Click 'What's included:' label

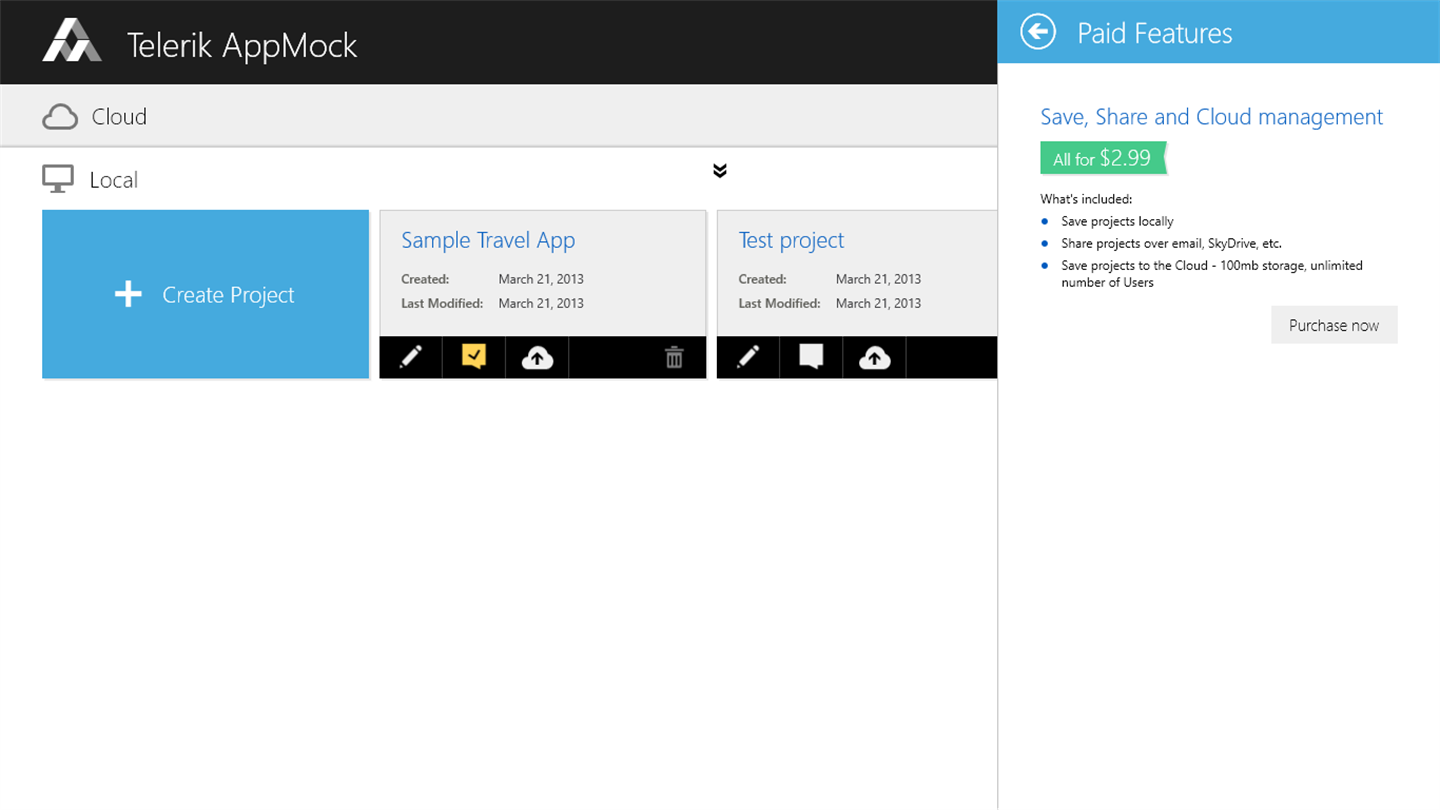pos(1086,199)
